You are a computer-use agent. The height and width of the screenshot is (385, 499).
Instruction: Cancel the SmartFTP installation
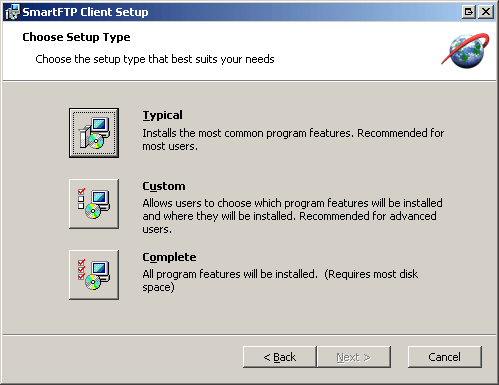[445, 357]
